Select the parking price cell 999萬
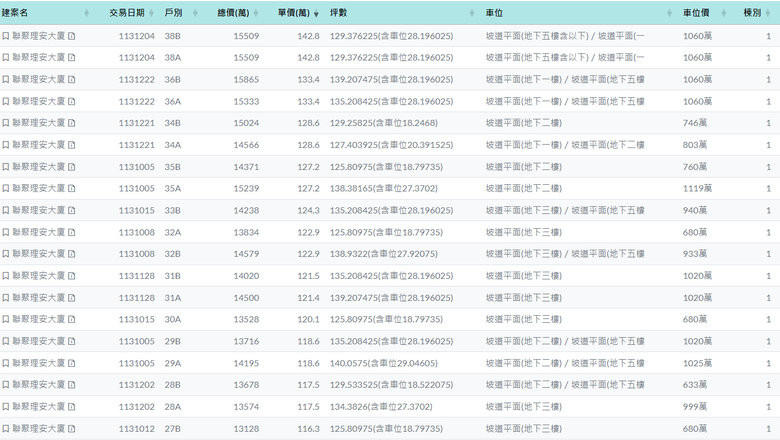This screenshot has height=440, width=780. [x=695, y=407]
